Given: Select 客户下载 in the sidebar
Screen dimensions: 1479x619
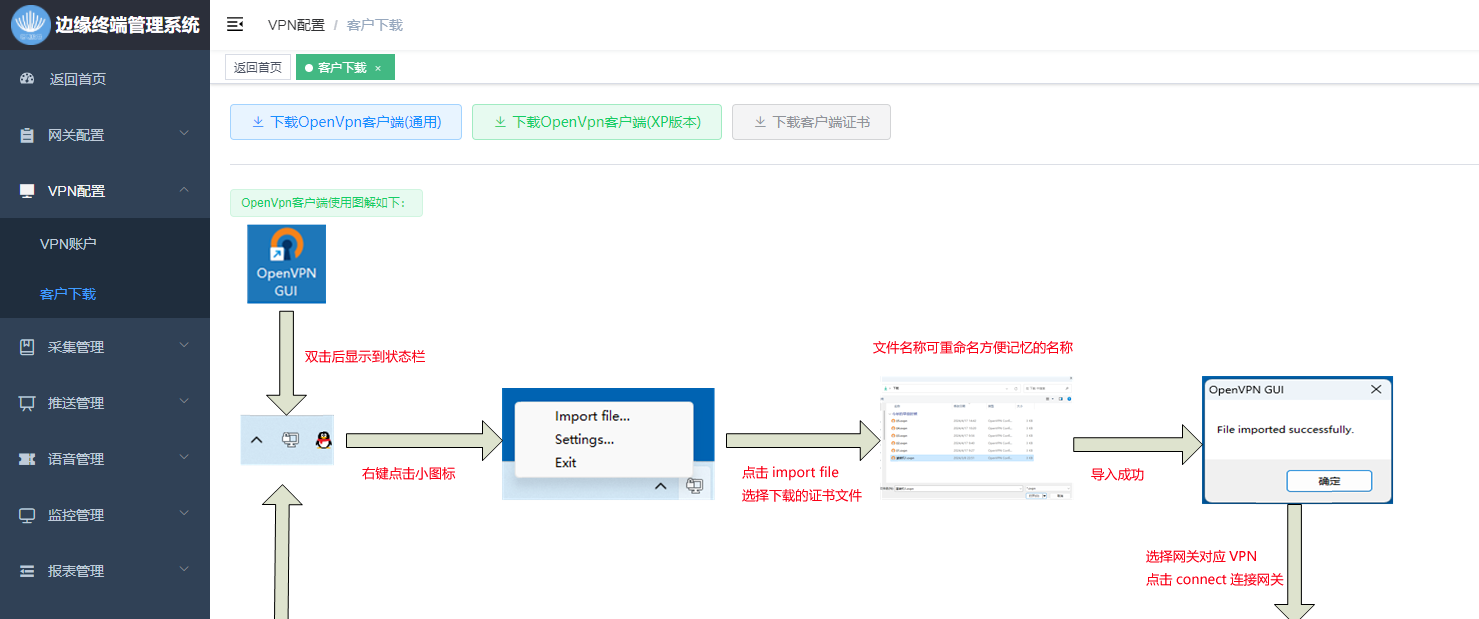Looking at the screenshot, I should pos(68,294).
